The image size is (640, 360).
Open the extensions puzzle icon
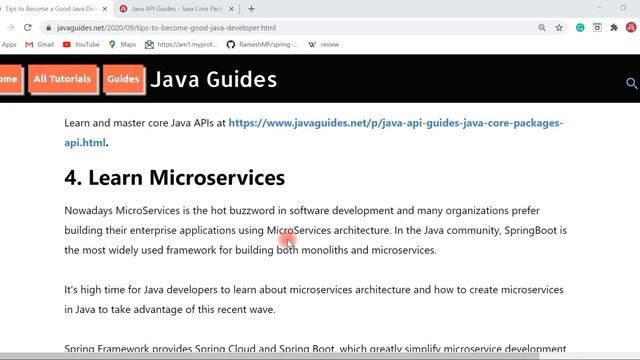[614, 28]
